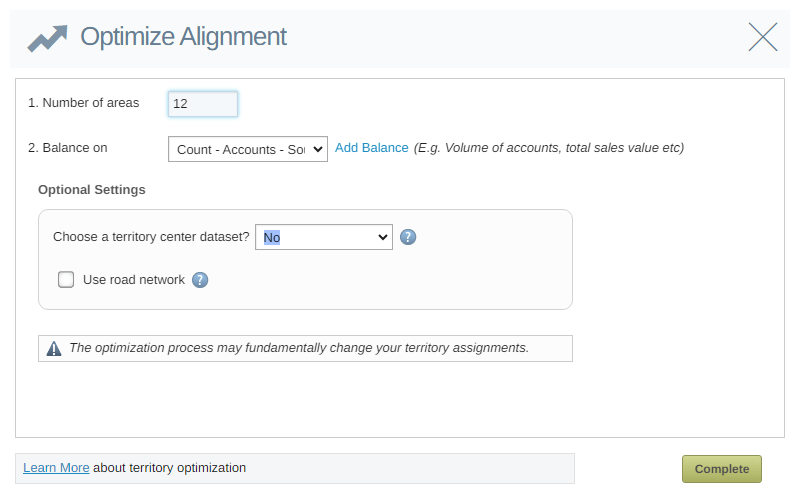Close the Optimize Alignment dialog

coord(762,37)
